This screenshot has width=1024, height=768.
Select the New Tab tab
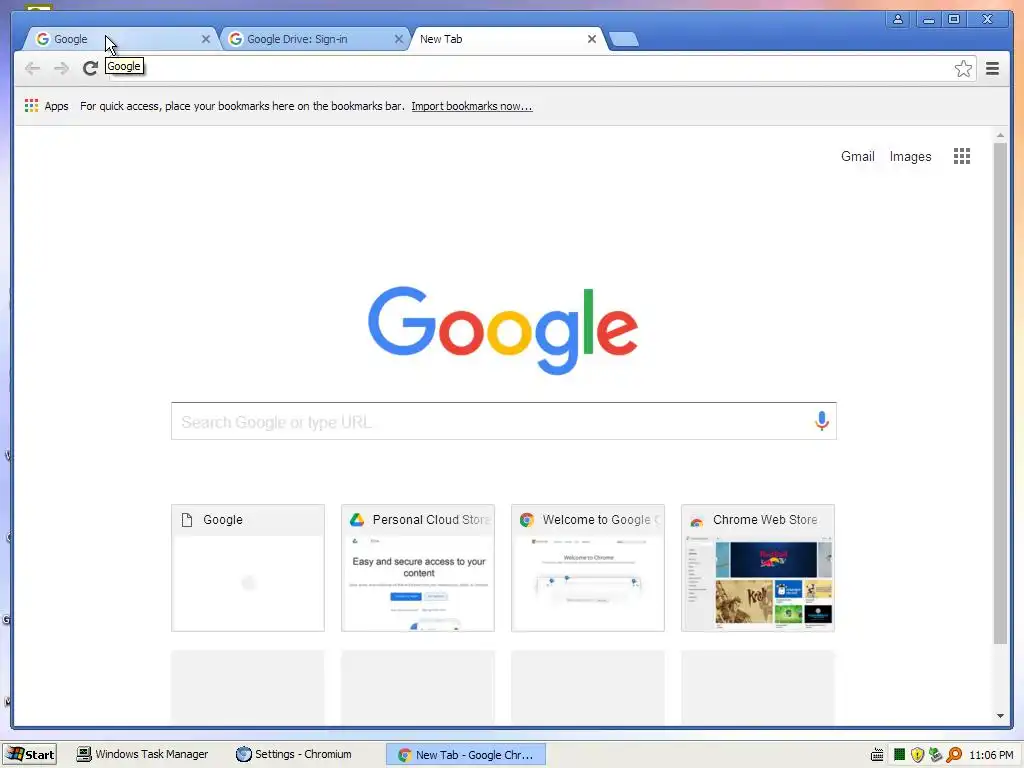506,39
